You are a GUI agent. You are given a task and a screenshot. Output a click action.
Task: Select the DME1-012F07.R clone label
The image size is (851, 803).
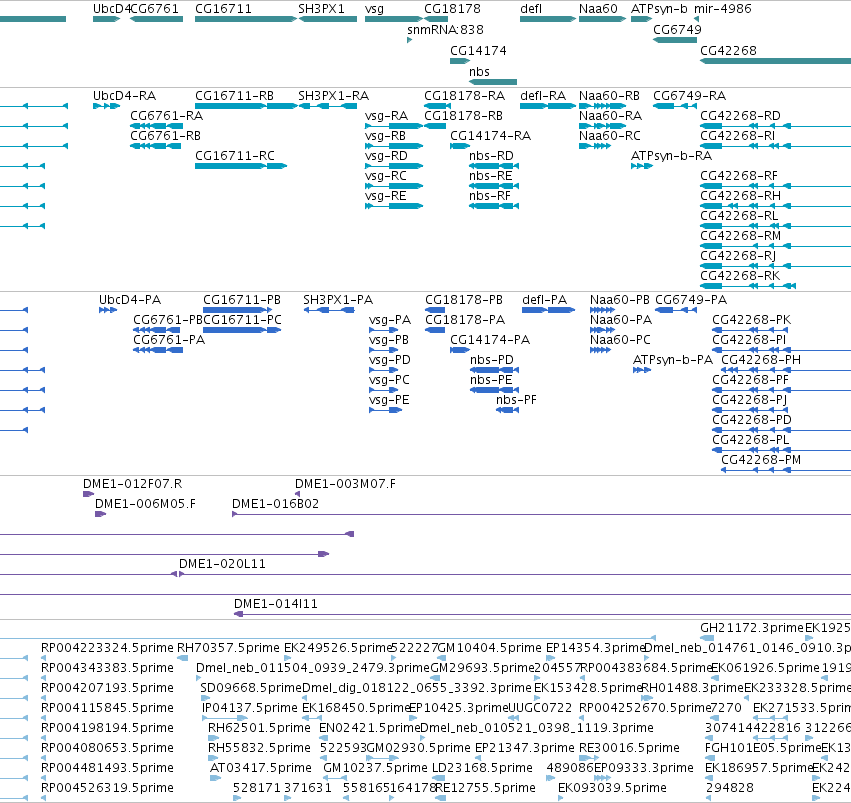click(x=132, y=484)
